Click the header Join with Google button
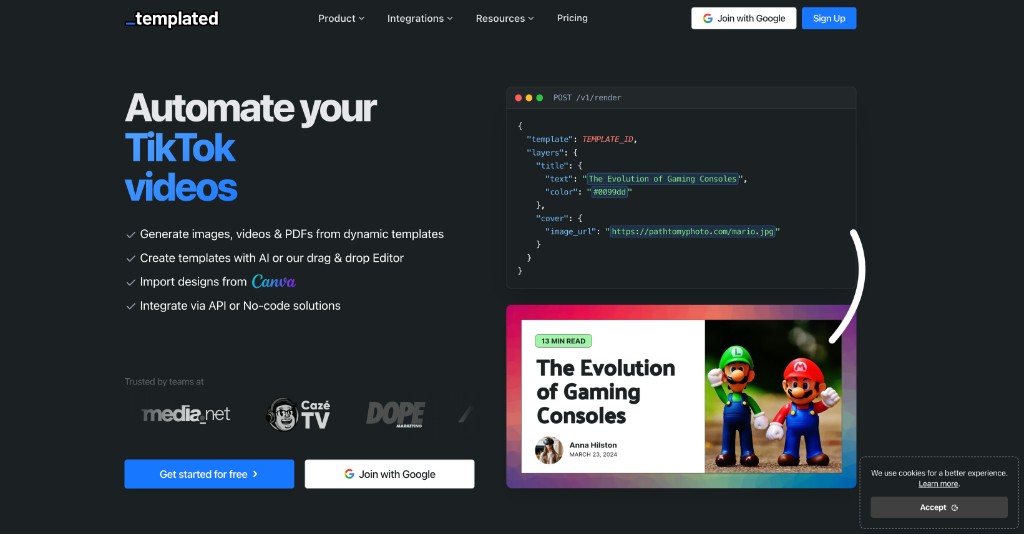The width and height of the screenshot is (1024, 534). point(744,18)
